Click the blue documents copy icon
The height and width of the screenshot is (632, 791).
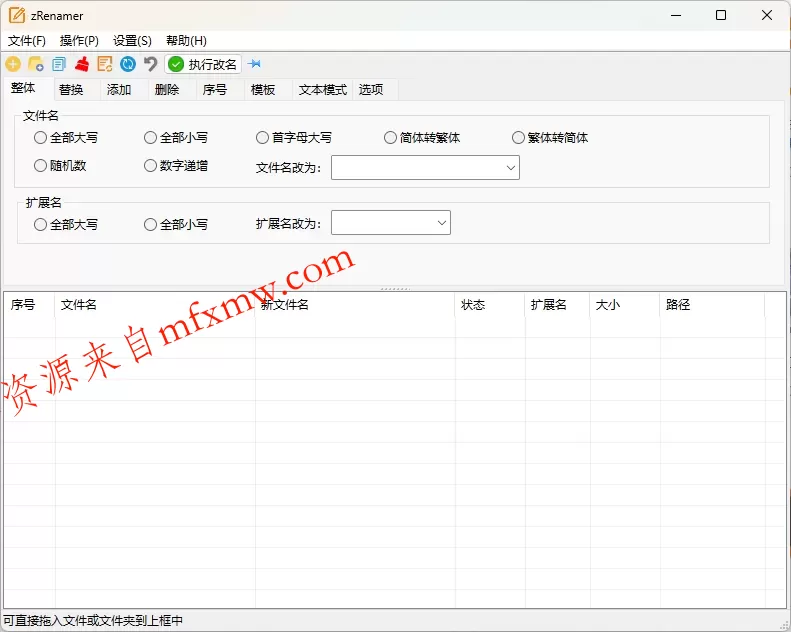pyautogui.click(x=59, y=64)
